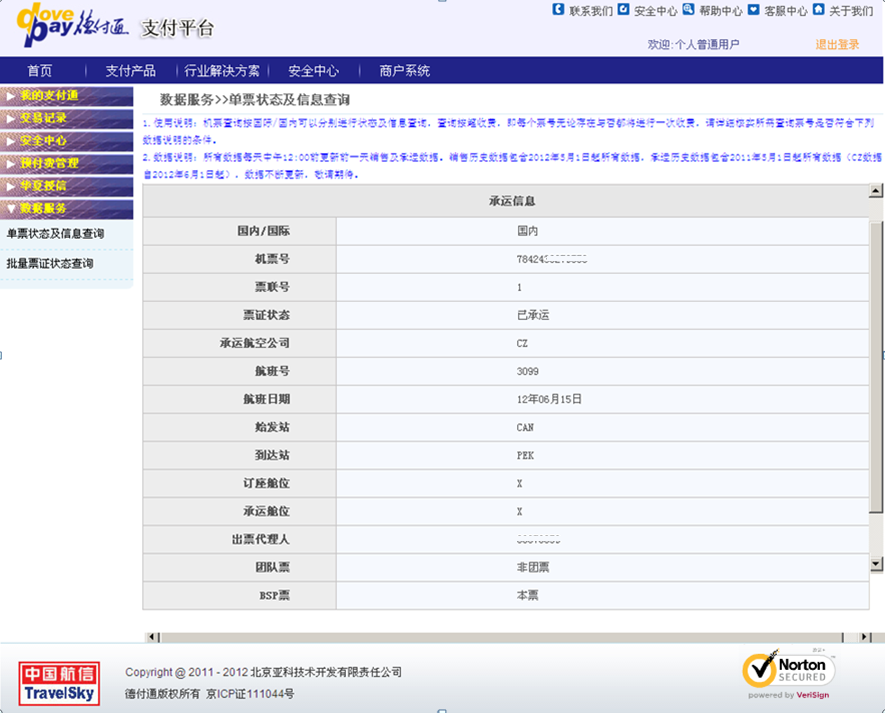Click the 中国航信 TravelSky logo
This screenshot has height=713, width=885.
pyautogui.click(x=60, y=682)
